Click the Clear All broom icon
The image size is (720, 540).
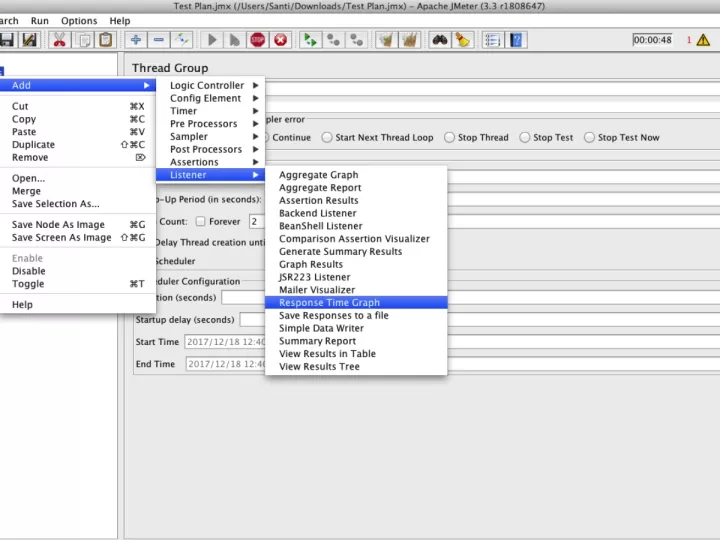point(410,40)
